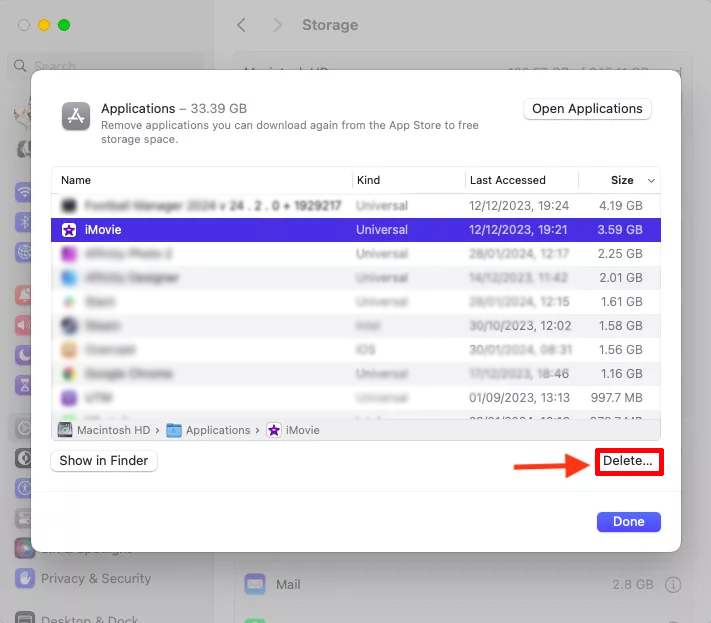Click the Mail envelope icon in Storage window

click(255, 584)
